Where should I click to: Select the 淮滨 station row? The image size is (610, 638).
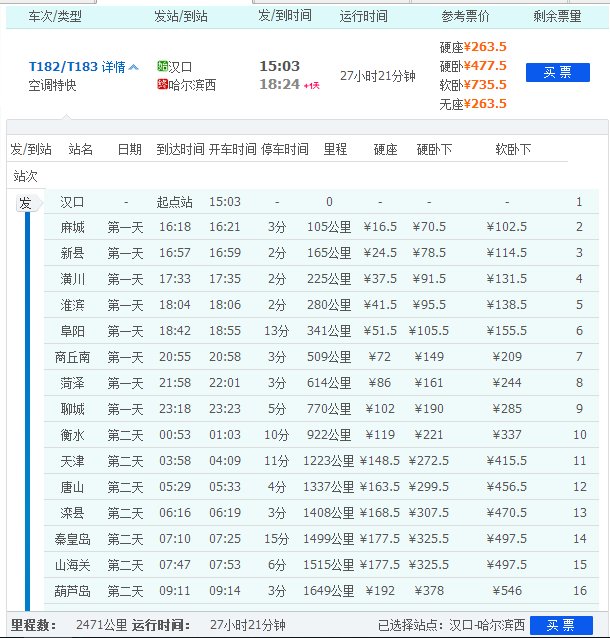(x=321, y=305)
